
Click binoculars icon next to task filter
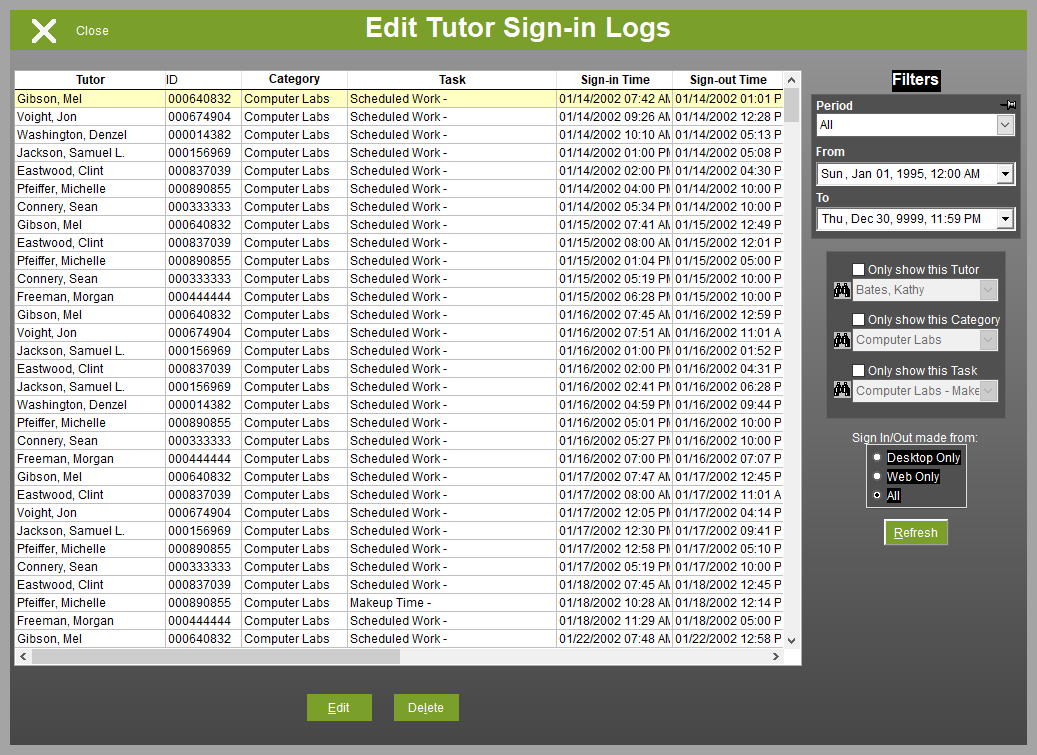pyautogui.click(x=842, y=390)
